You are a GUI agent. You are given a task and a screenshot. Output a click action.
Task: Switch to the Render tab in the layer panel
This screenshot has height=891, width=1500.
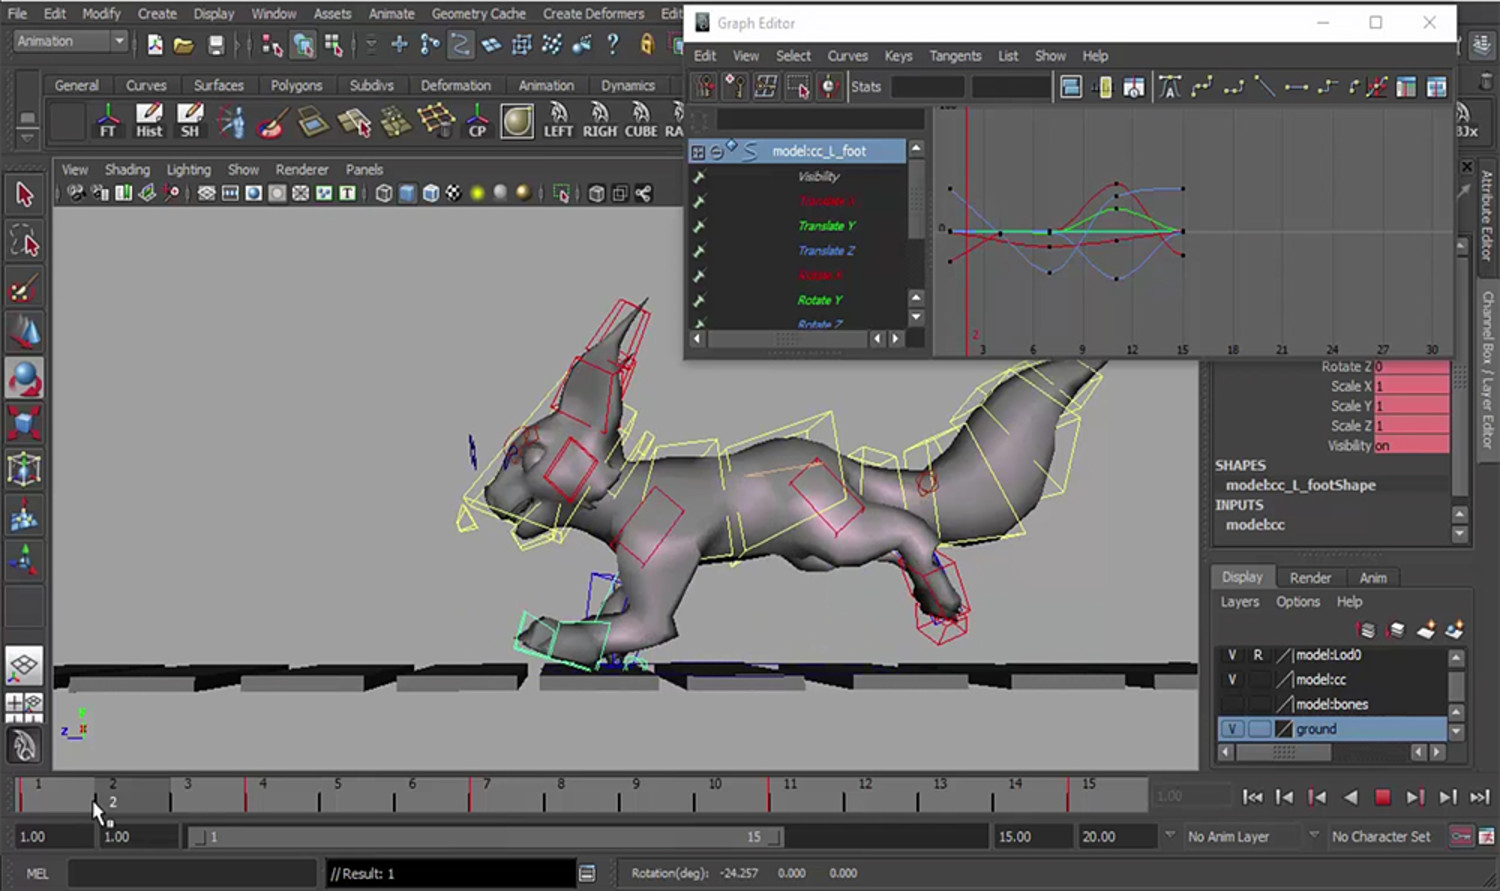(x=1310, y=577)
